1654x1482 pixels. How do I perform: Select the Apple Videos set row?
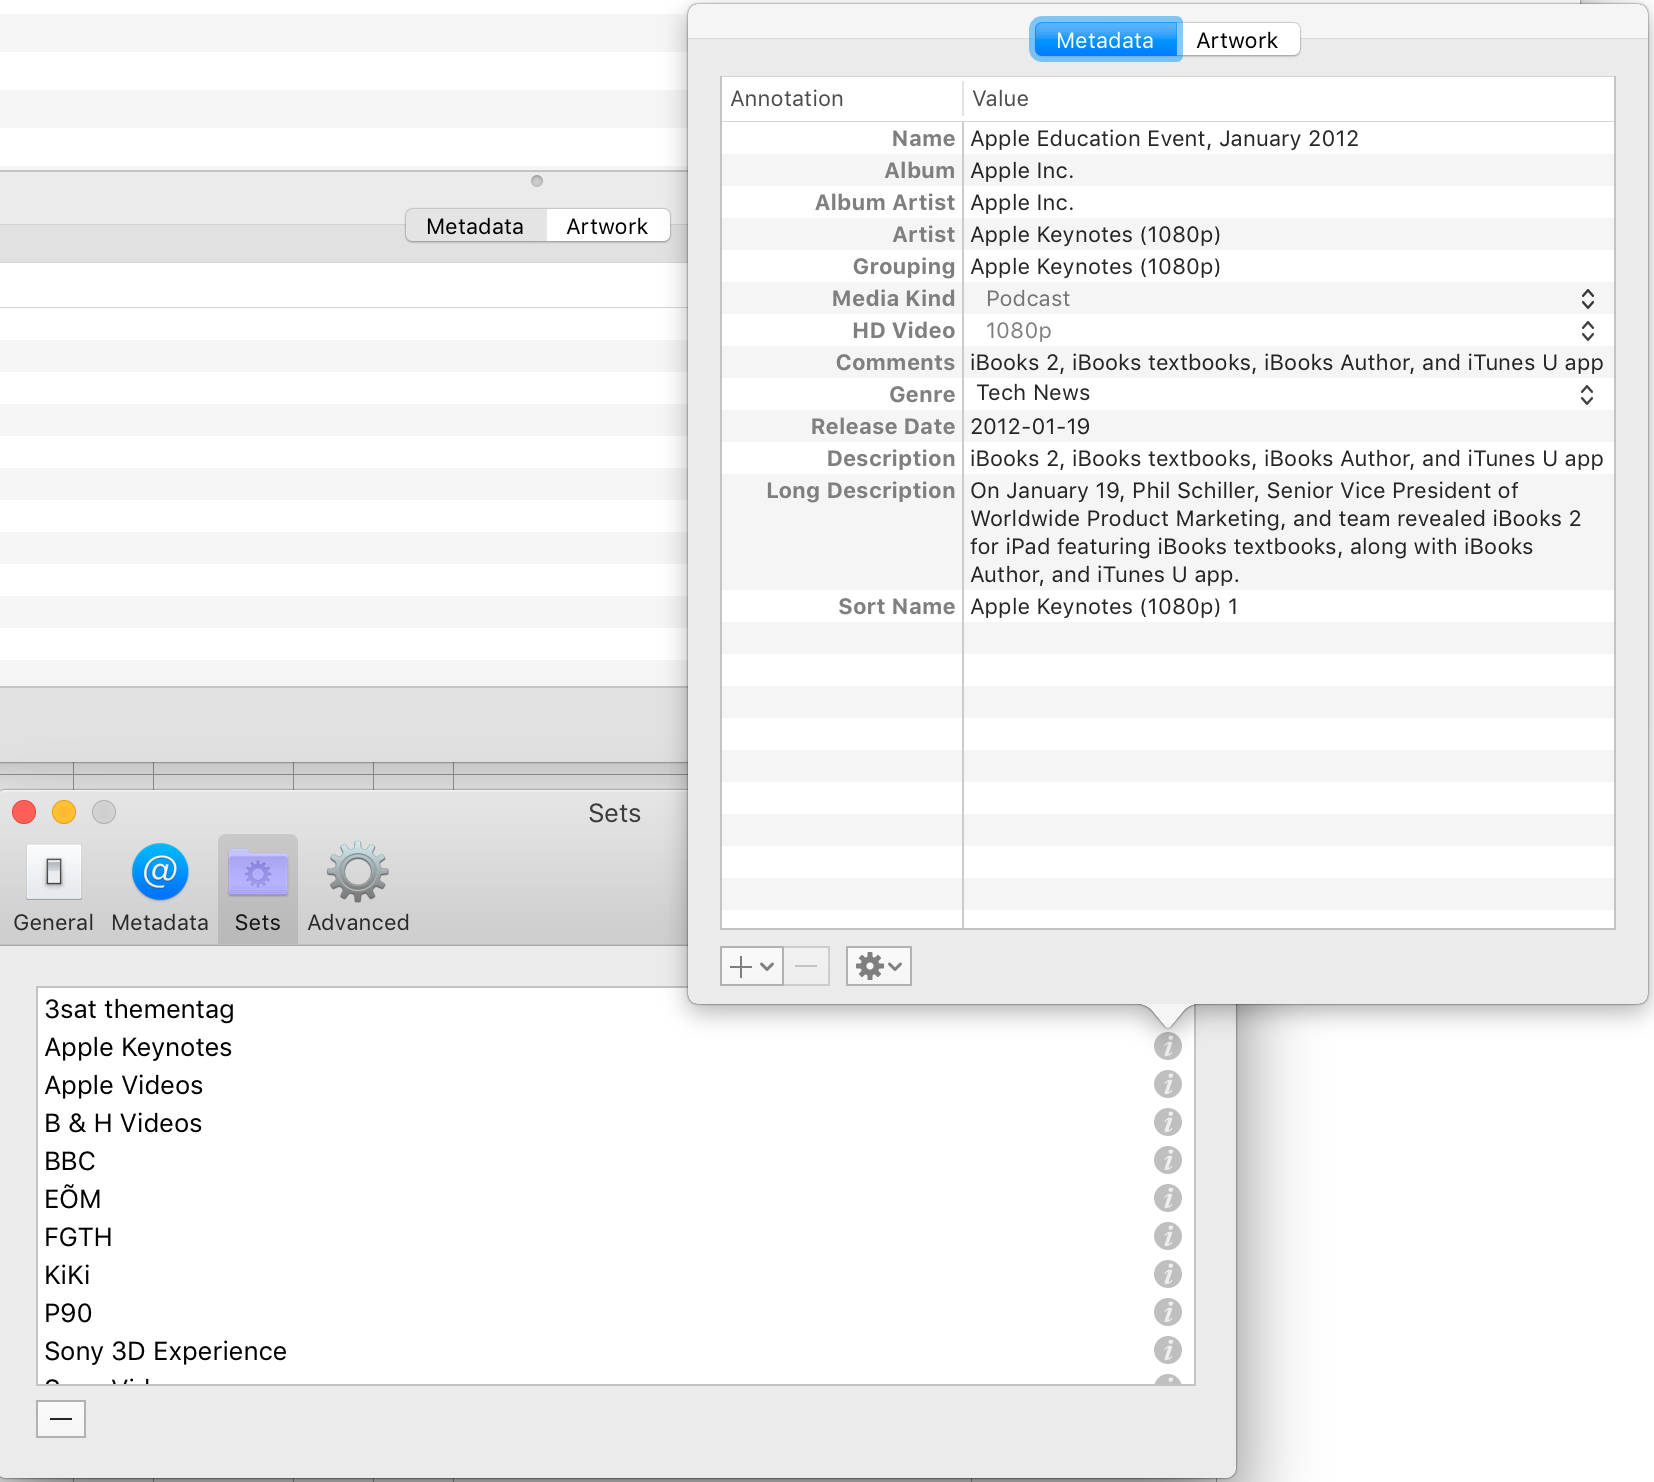tap(615, 1085)
